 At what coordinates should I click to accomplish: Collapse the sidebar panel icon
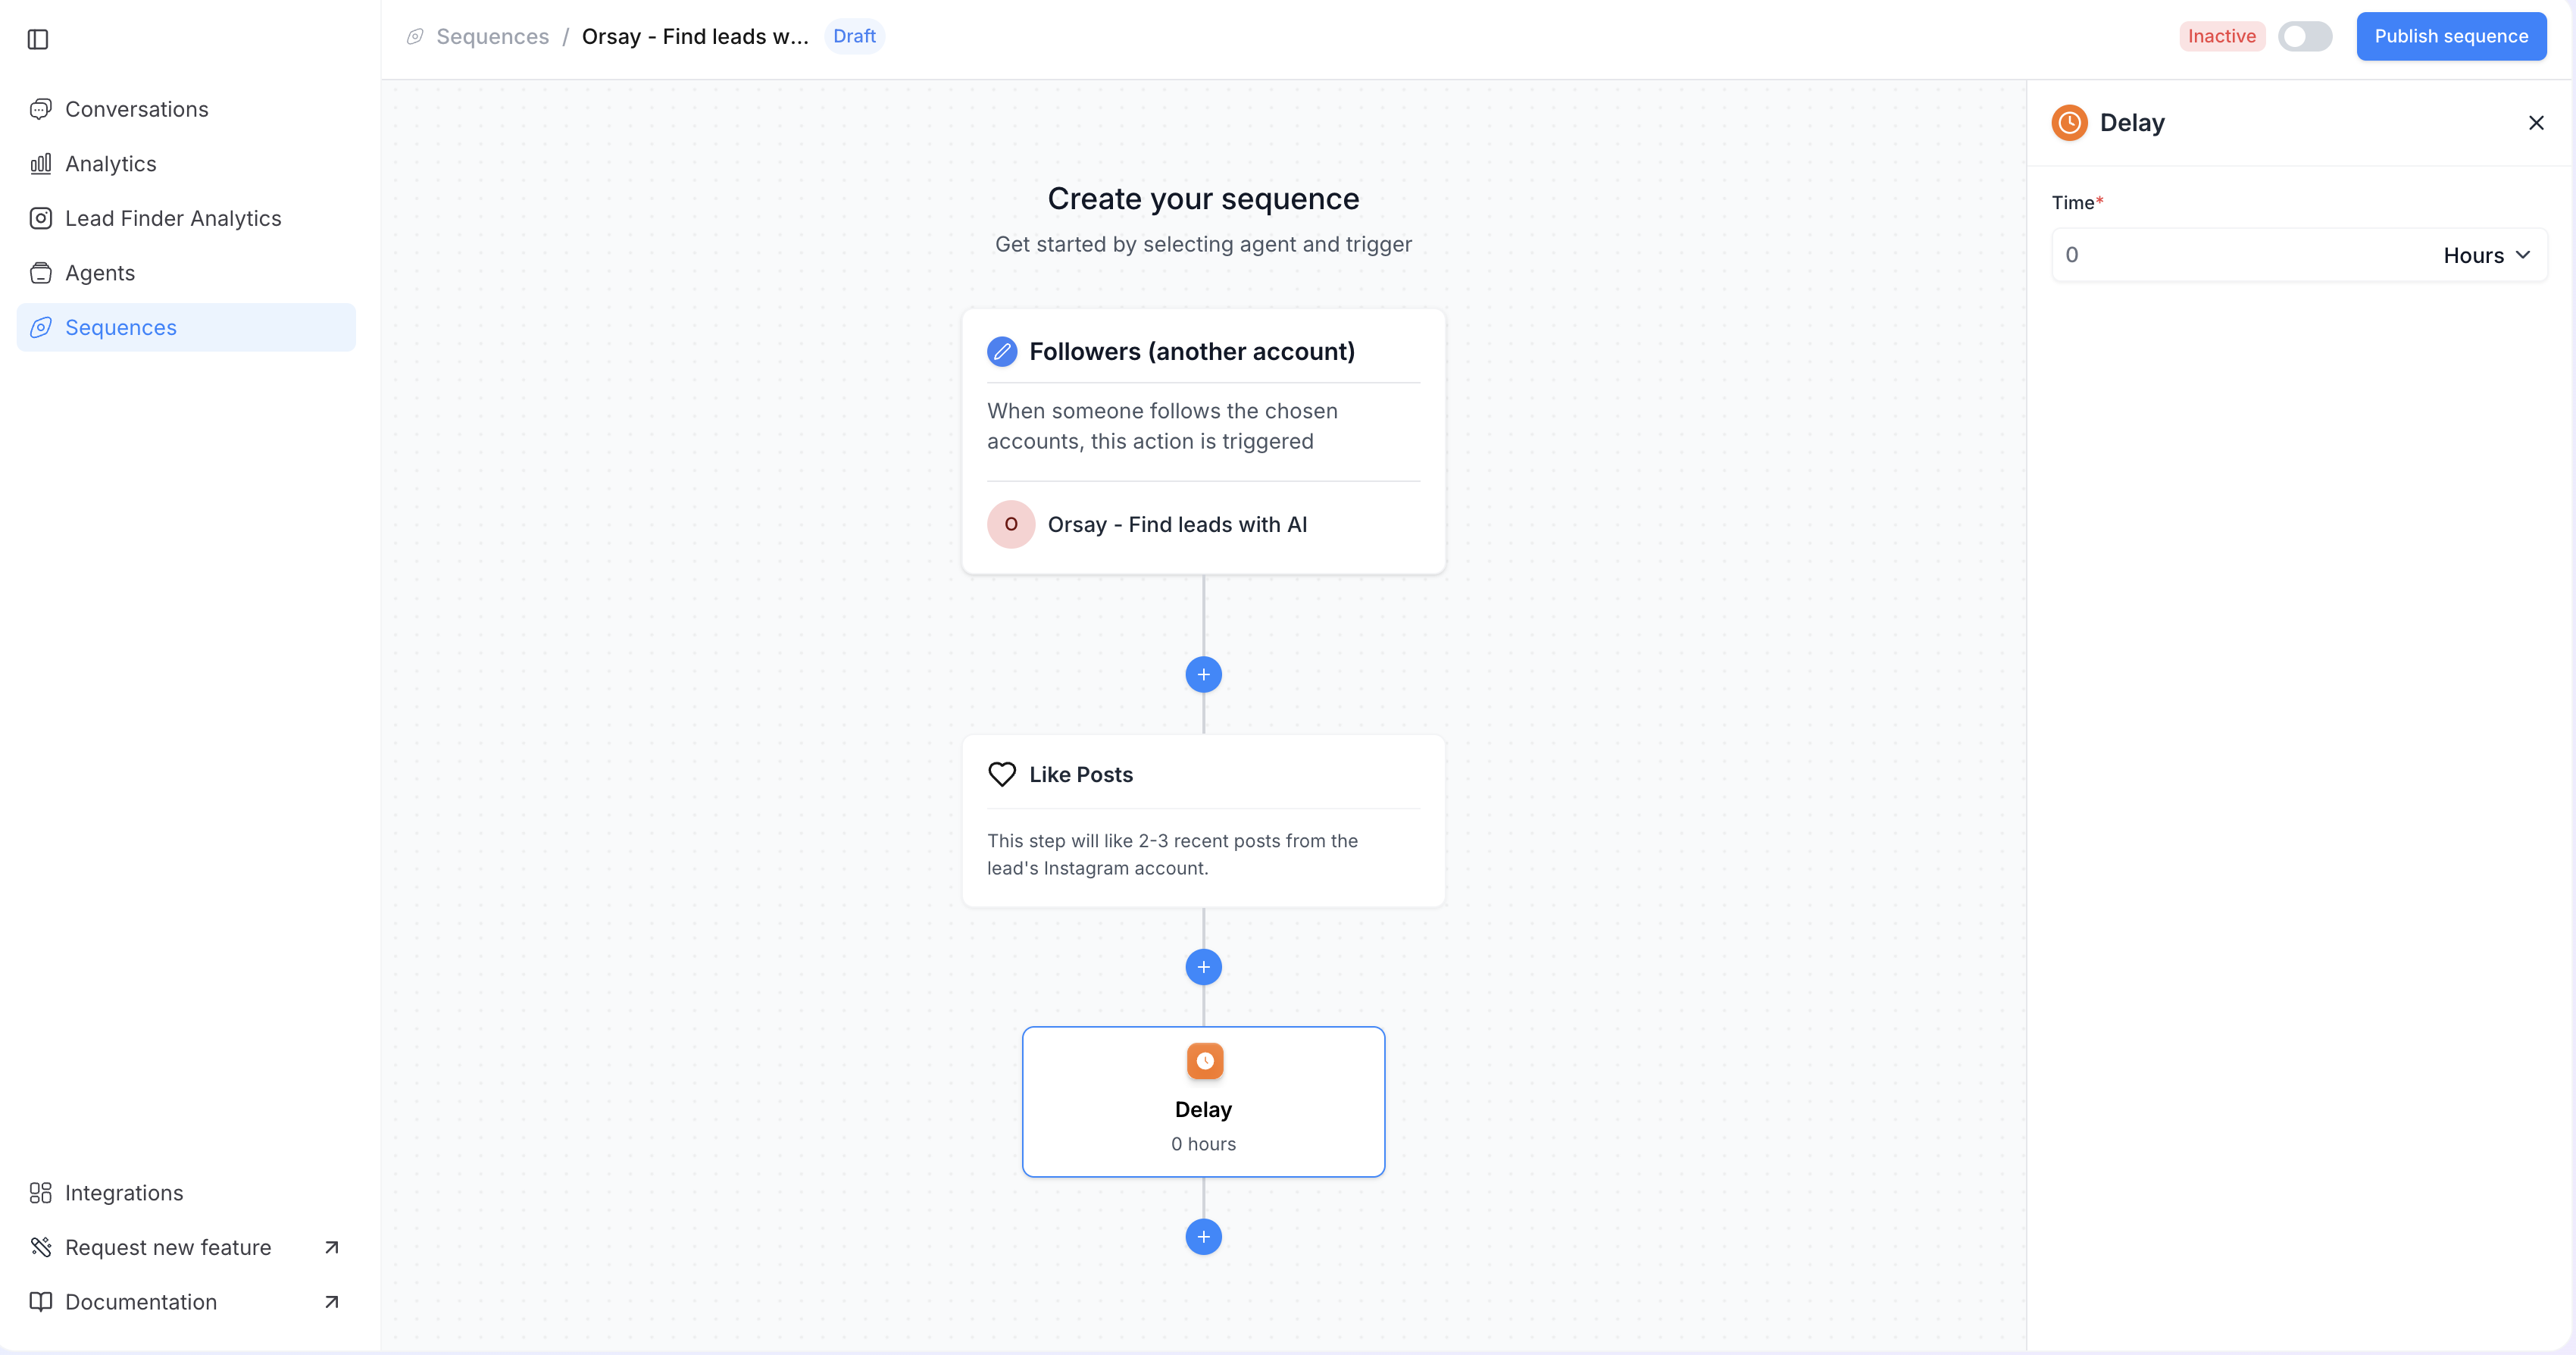click(x=38, y=39)
